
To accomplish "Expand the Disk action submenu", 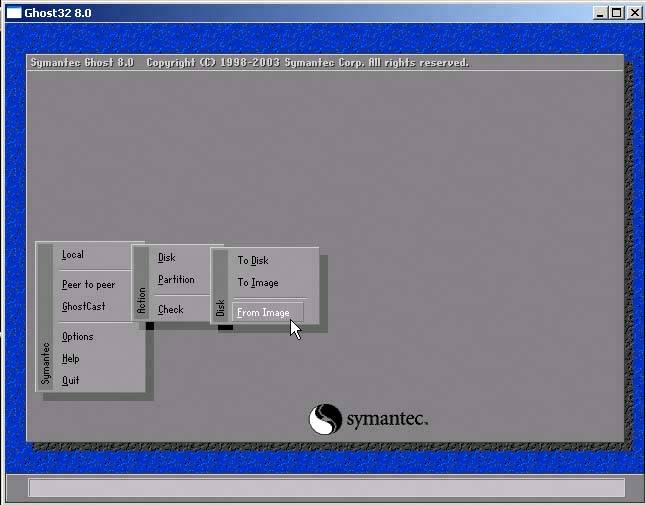I will click(166, 258).
